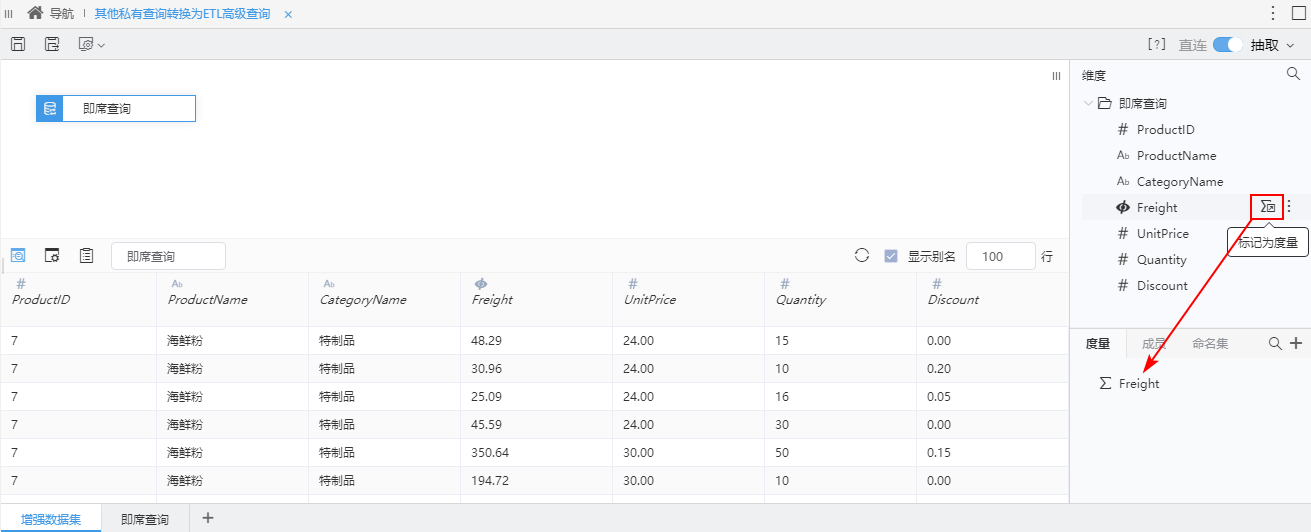Screen dimensions: 1311x532
Task: Open the view settings dropdown arrow in toolbar
Action: pos(101,45)
